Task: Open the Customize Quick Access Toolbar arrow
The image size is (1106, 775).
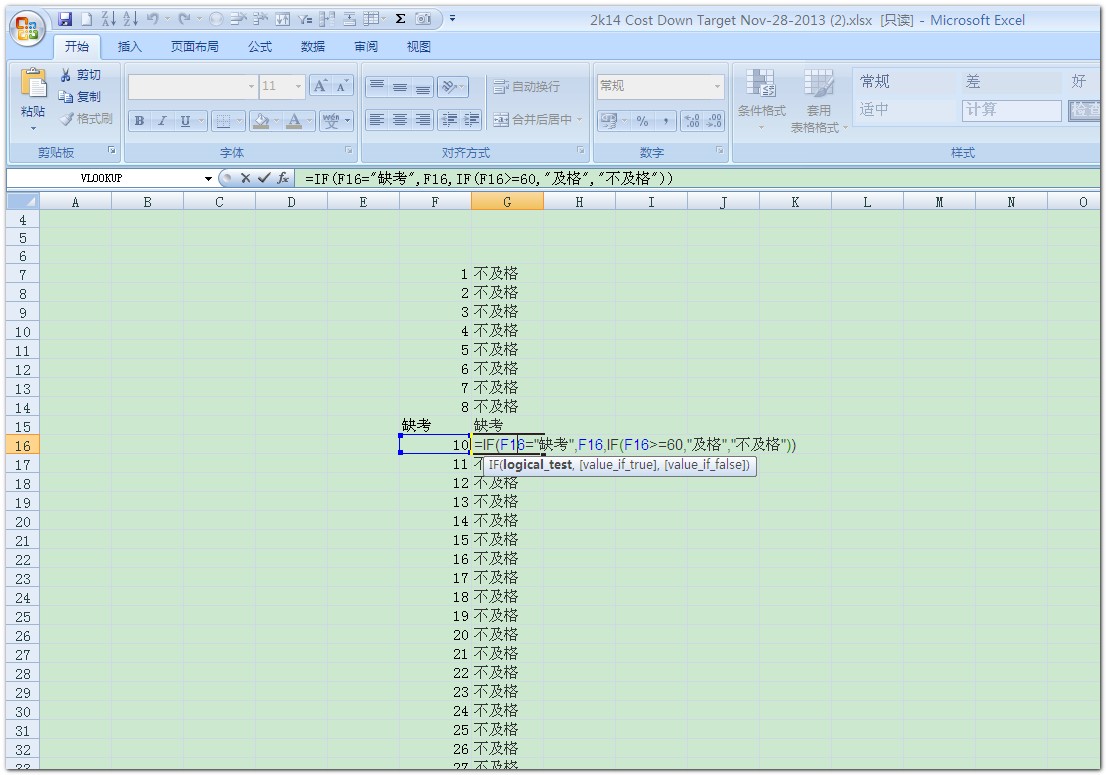Action: [452, 19]
